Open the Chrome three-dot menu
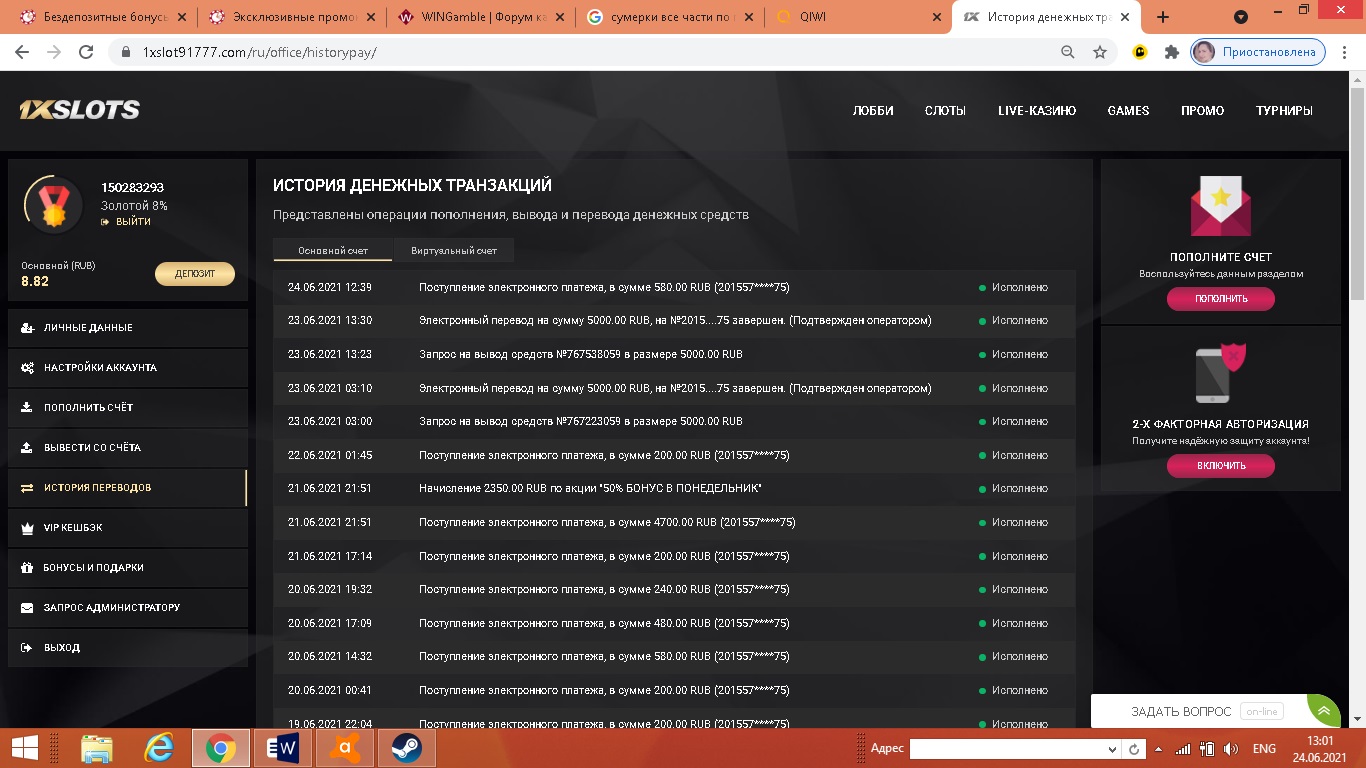 (x=1345, y=52)
